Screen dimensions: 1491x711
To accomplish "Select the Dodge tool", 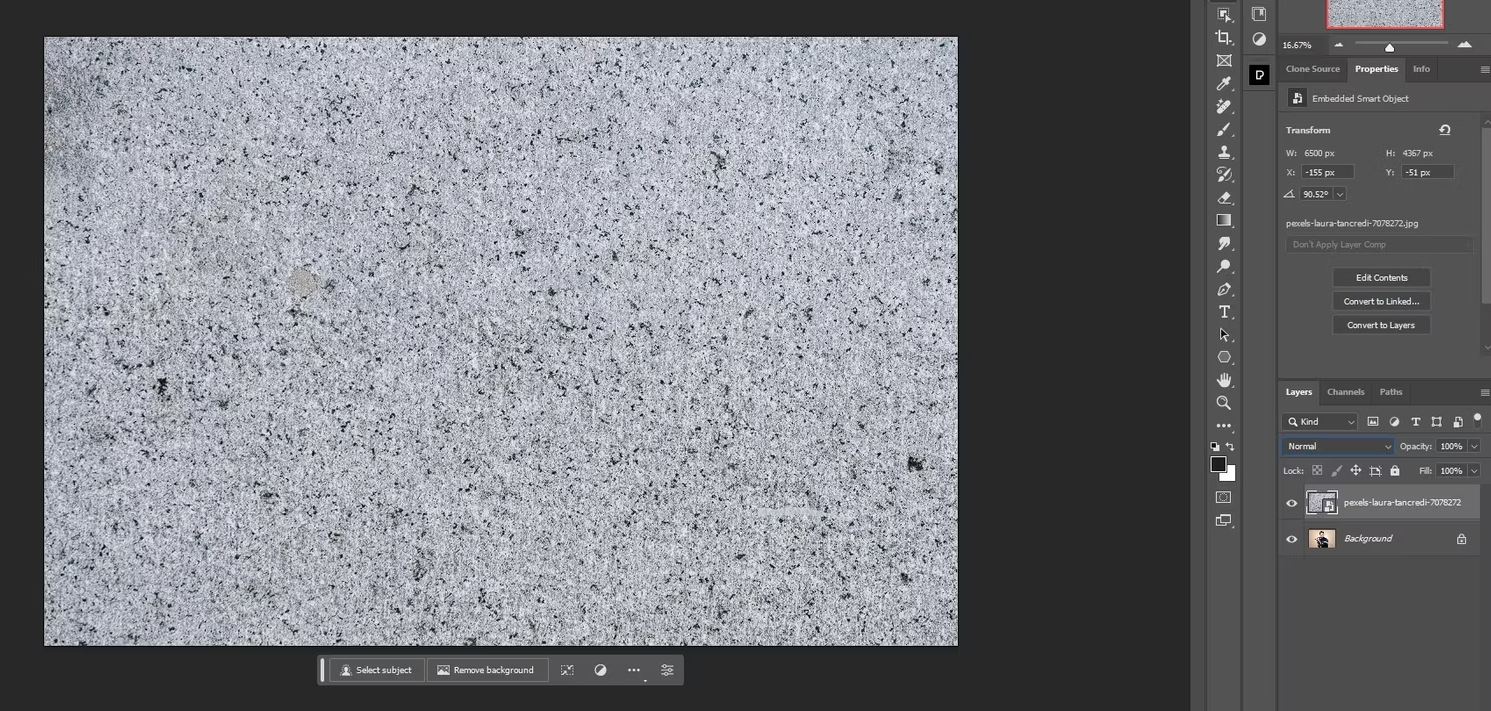I will (1224, 267).
